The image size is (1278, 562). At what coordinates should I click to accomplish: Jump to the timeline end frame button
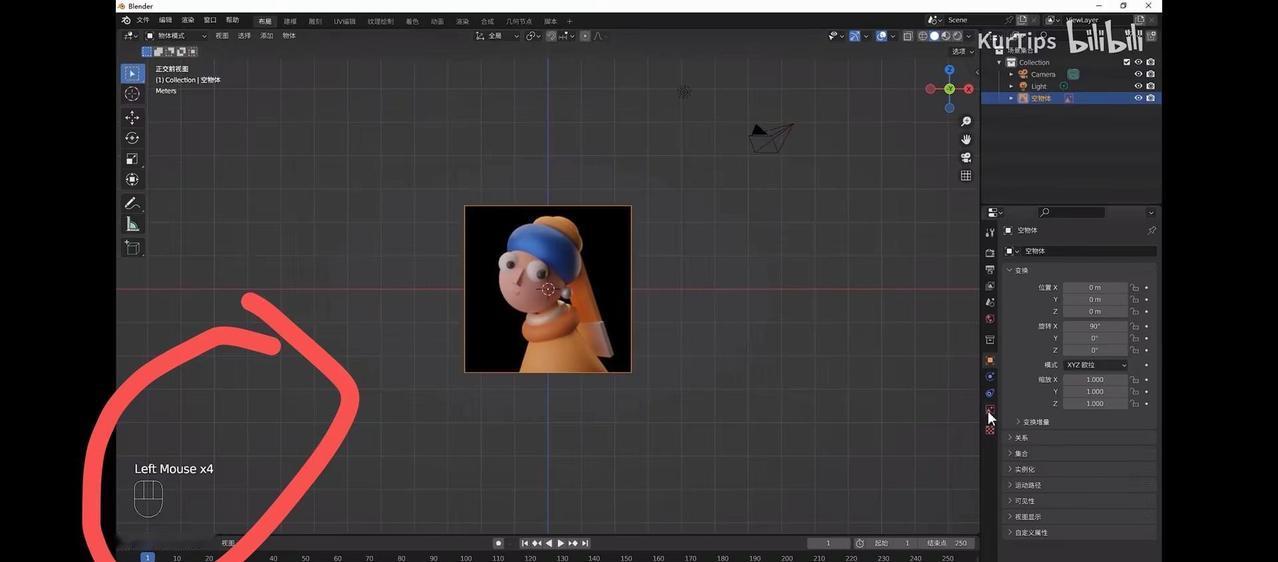click(585, 543)
